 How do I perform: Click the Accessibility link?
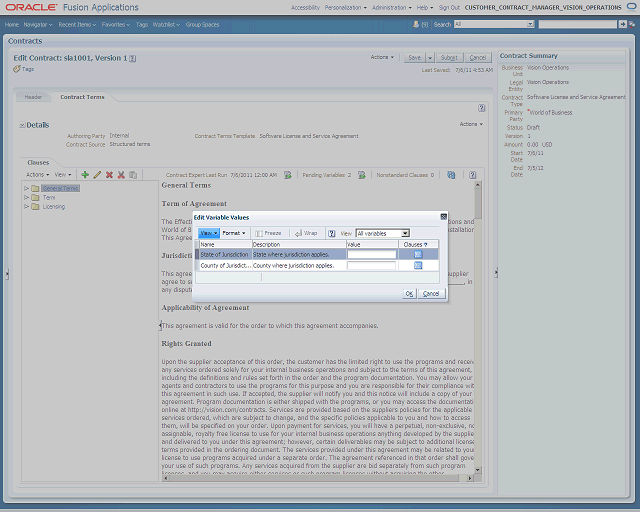pyautogui.click(x=305, y=7)
